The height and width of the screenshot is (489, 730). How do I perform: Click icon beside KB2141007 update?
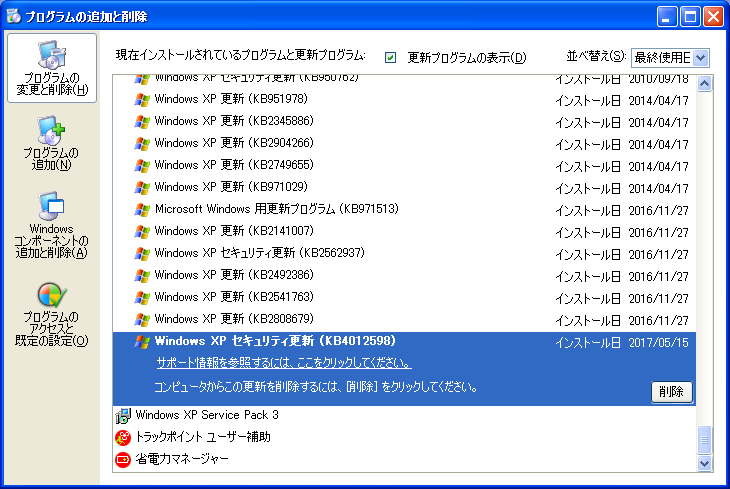tap(142, 231)
